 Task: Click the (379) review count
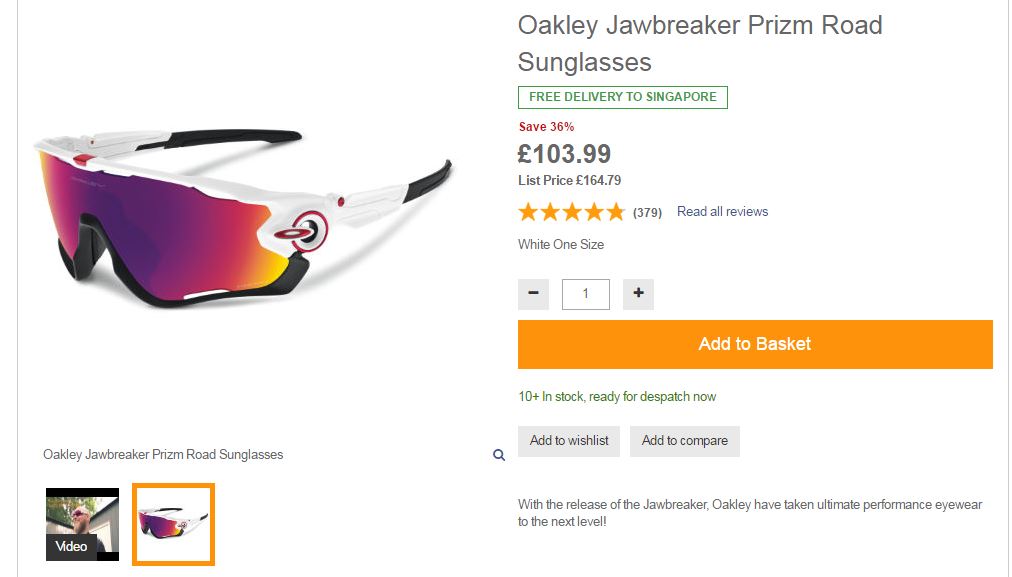coord(647,213)
